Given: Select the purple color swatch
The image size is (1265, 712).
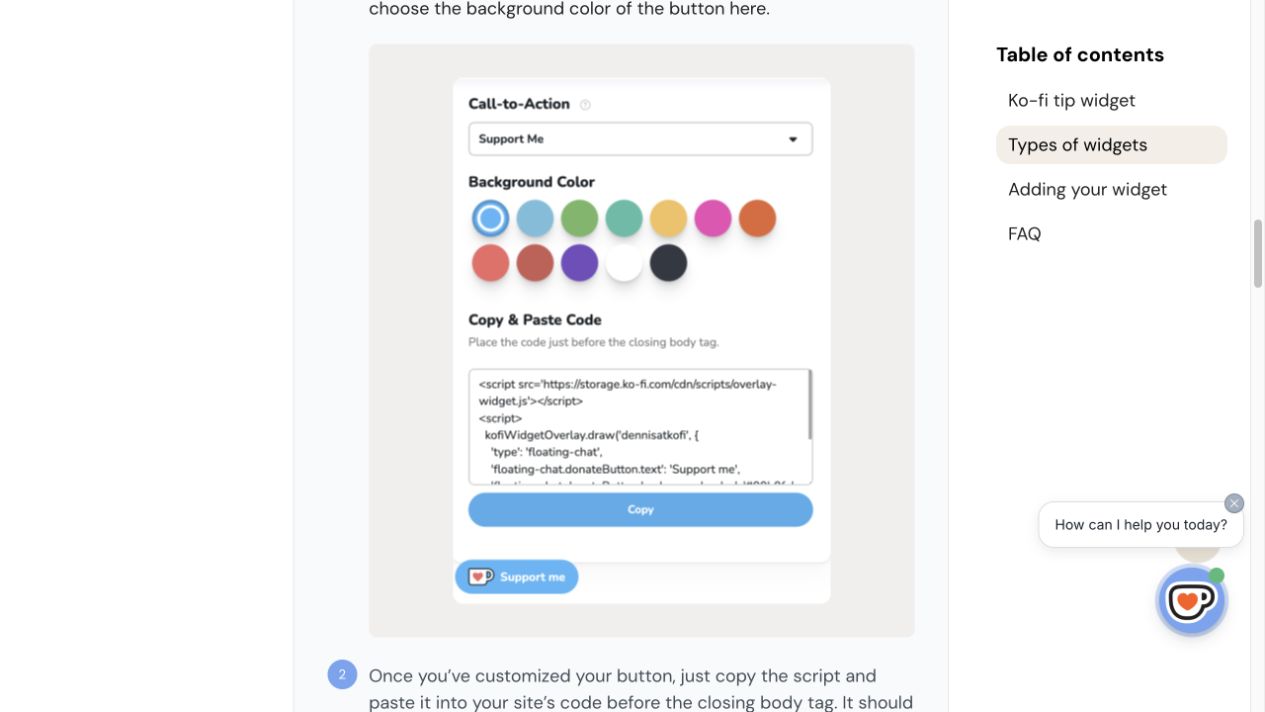Looking at the screenshot, I should click(x=579, y=263).
